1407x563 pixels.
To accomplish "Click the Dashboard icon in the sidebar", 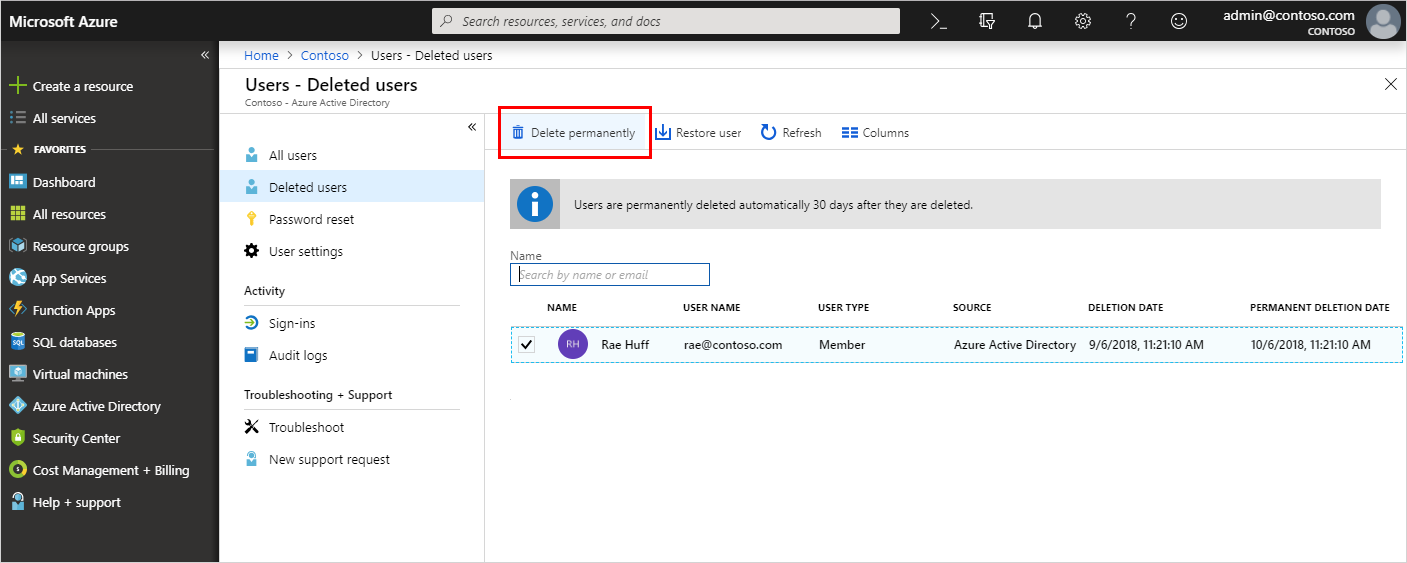I will 17,182.
